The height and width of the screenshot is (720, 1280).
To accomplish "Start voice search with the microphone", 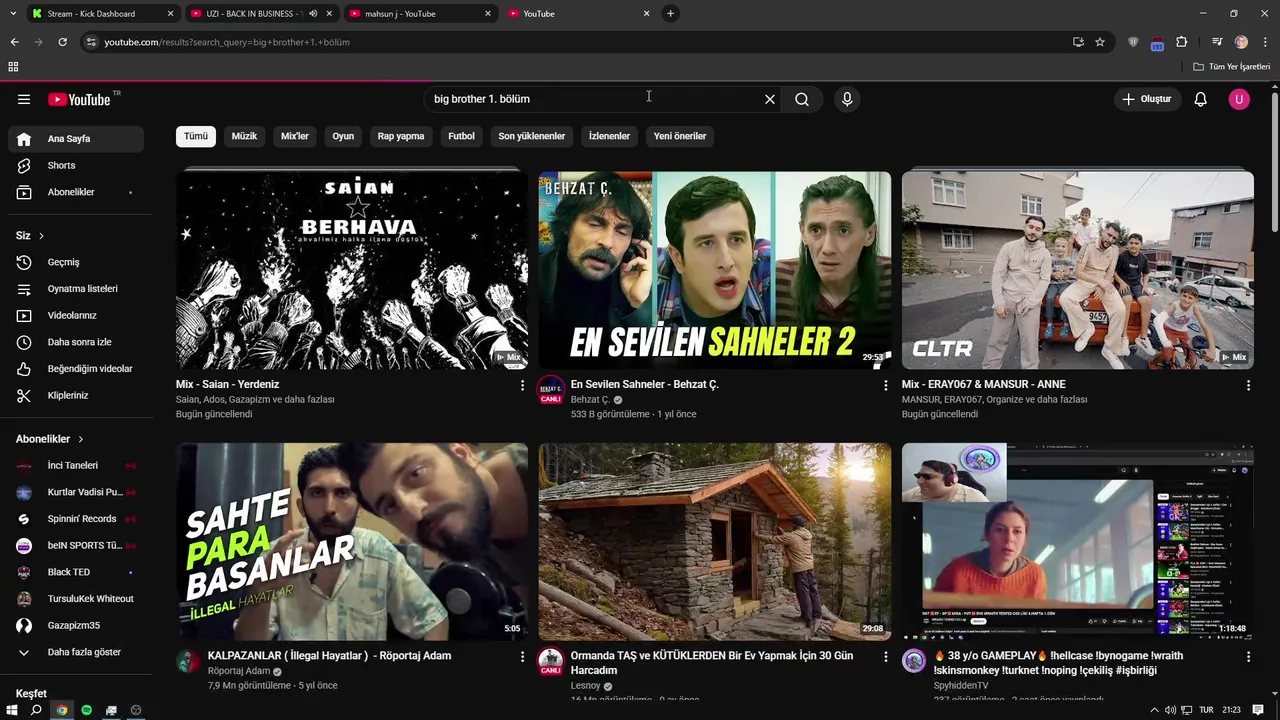I will (847, 99).
